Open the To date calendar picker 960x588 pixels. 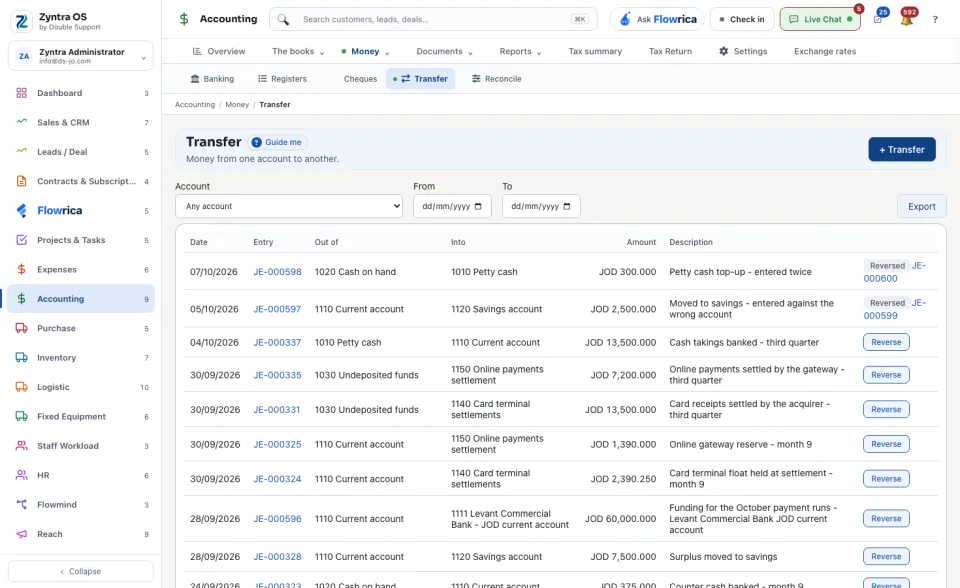pos(567,206)
